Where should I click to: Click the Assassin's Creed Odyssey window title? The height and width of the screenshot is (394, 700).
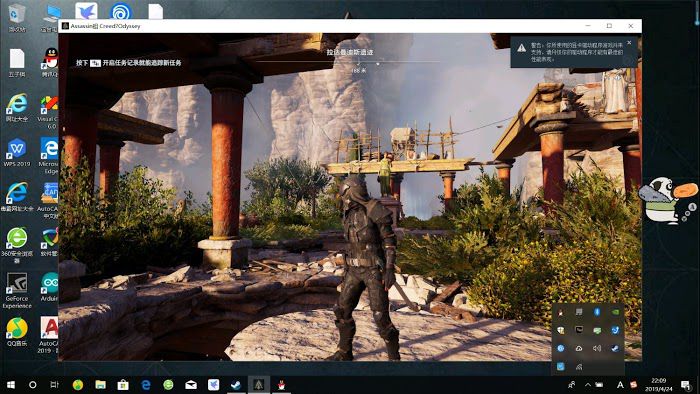(x=105, y=26)
